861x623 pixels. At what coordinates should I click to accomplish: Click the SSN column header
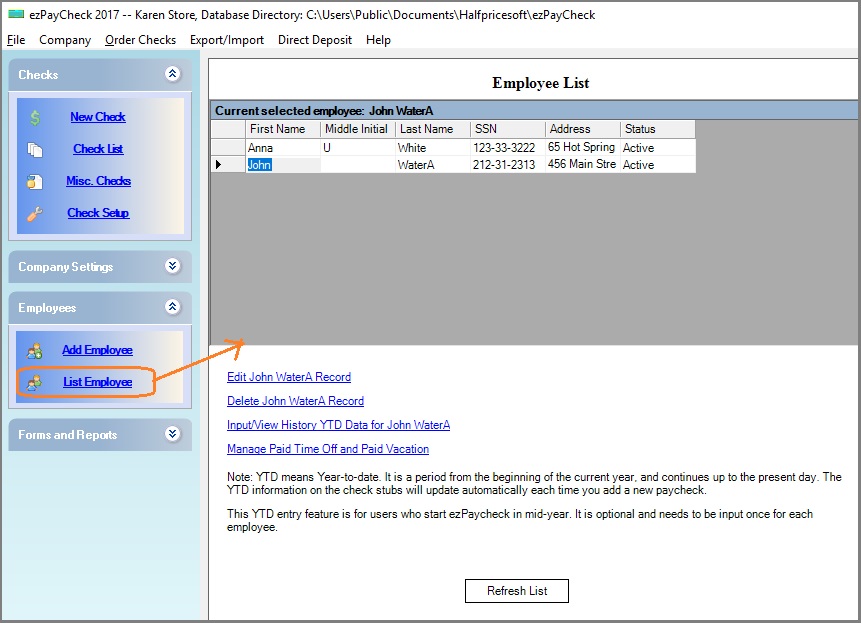(x=507, y=129)
